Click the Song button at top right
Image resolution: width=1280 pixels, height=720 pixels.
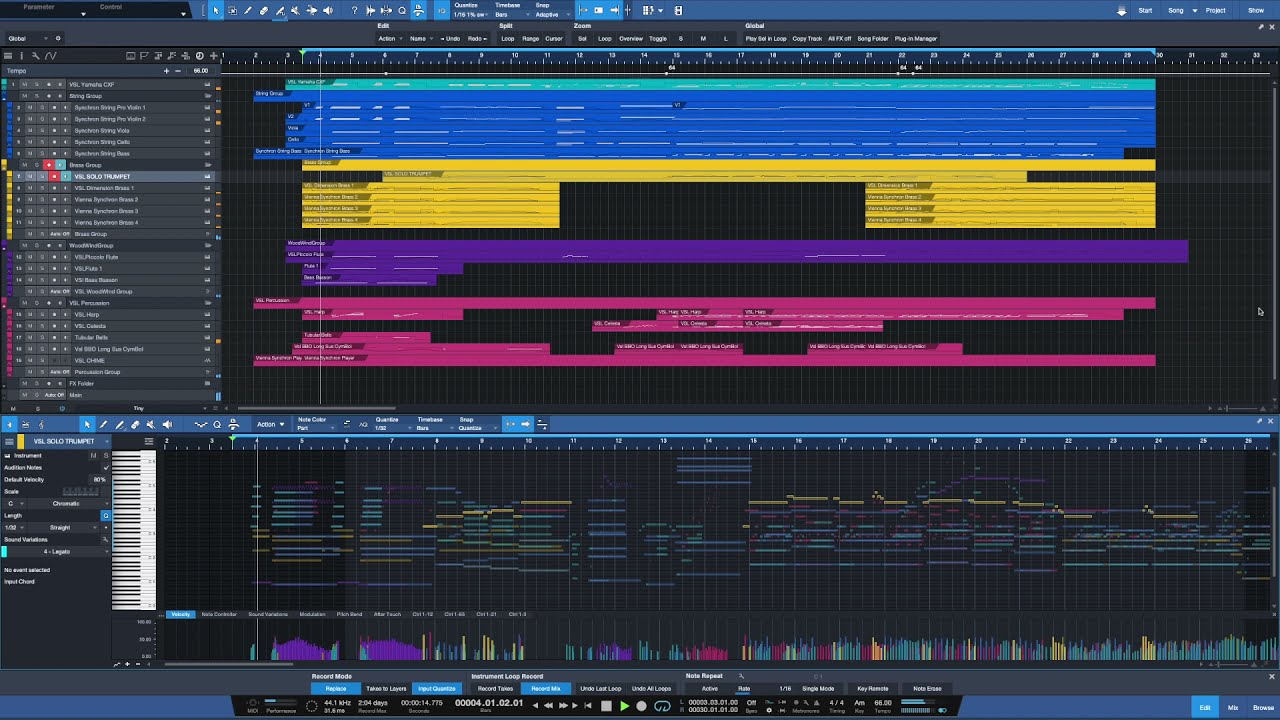click(x=1176, y=10)
